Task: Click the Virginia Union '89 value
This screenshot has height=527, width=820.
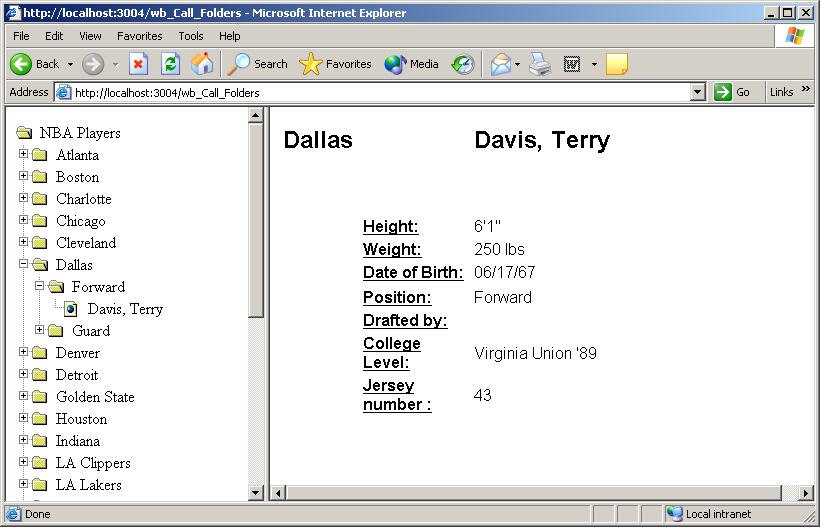Action: (x=535, y=353)
